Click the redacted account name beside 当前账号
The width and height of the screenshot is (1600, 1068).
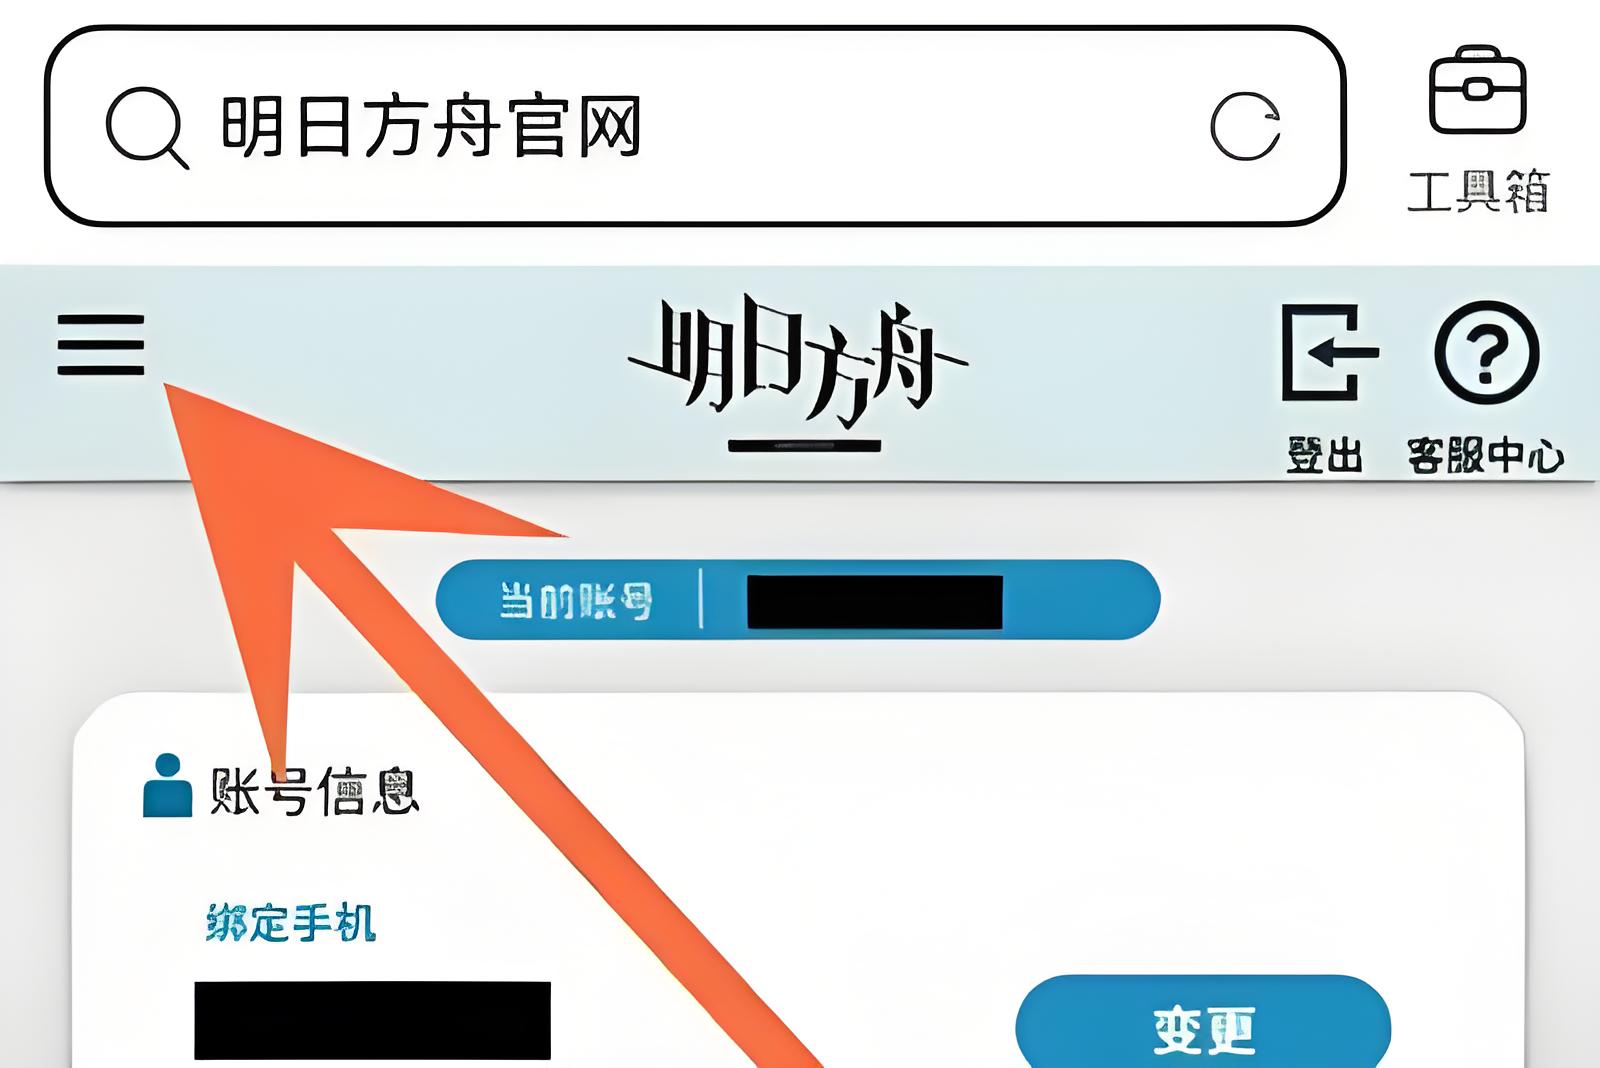[x=875, y=602]
